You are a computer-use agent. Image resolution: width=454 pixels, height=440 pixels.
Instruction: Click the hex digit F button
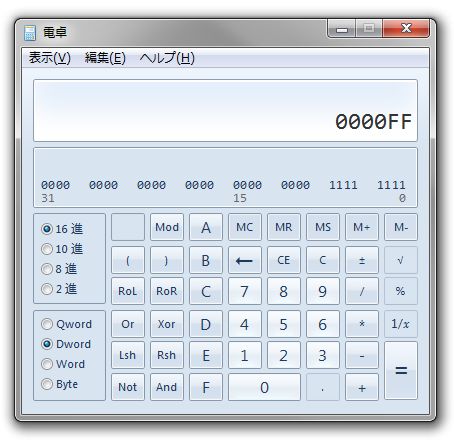tap(206, 387)
